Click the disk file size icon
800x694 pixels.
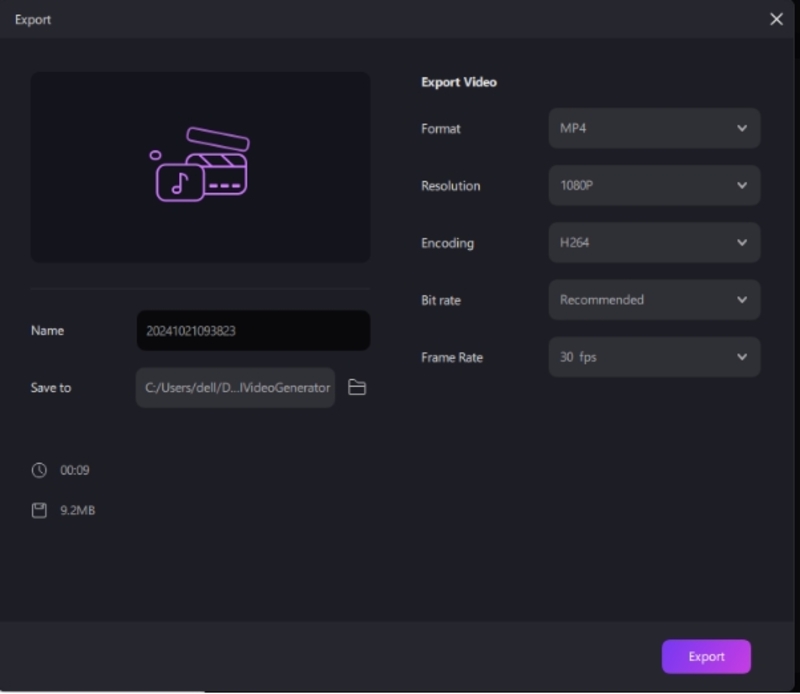click(39, 511)
